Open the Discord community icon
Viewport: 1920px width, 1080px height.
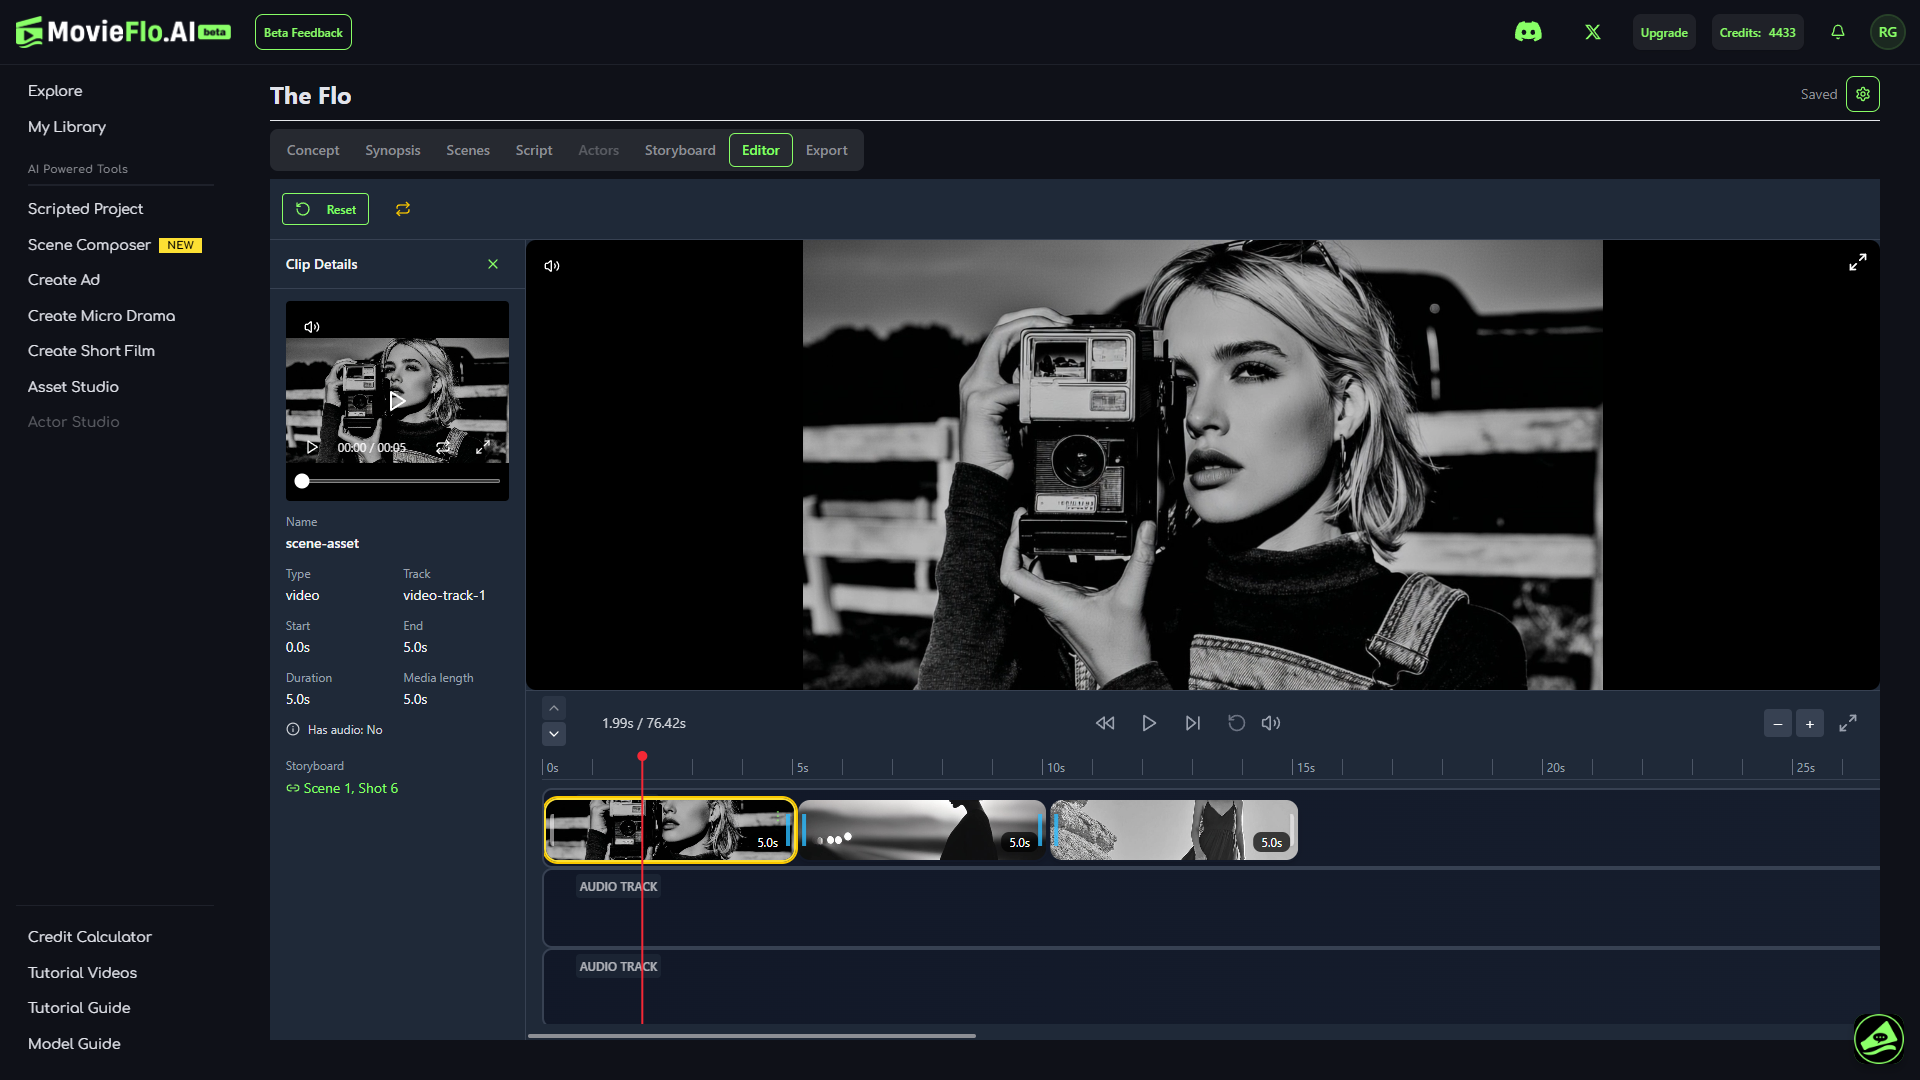pyautogui.click(x=1528, y=32)
